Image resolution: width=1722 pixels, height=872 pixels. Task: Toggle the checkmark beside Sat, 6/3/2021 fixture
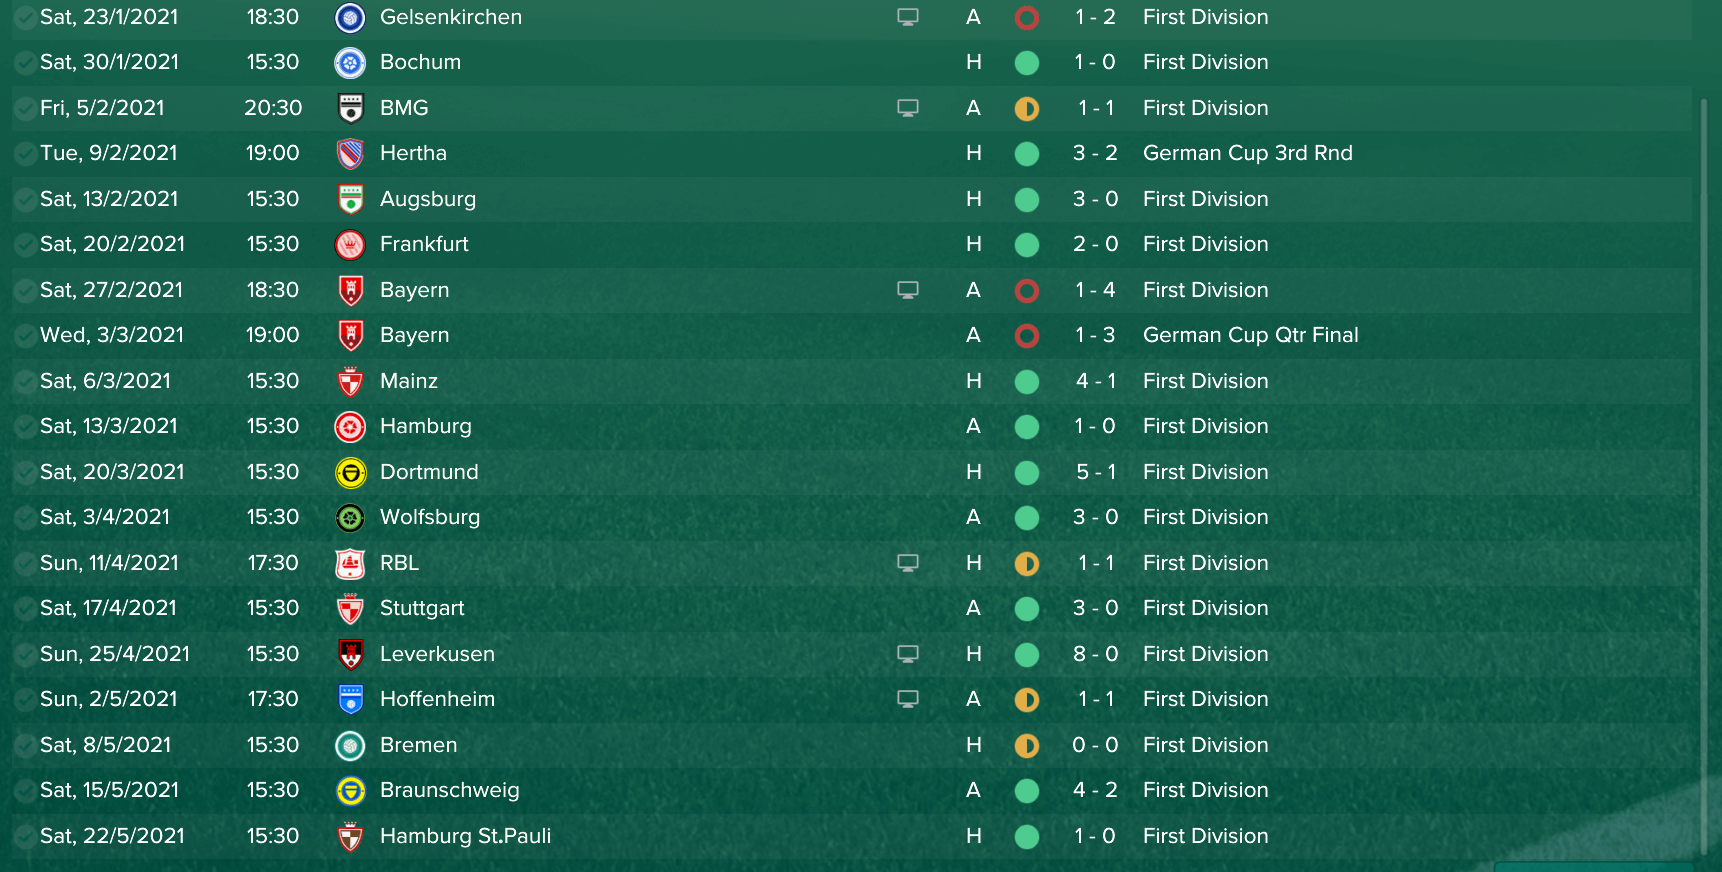point(25,382)
